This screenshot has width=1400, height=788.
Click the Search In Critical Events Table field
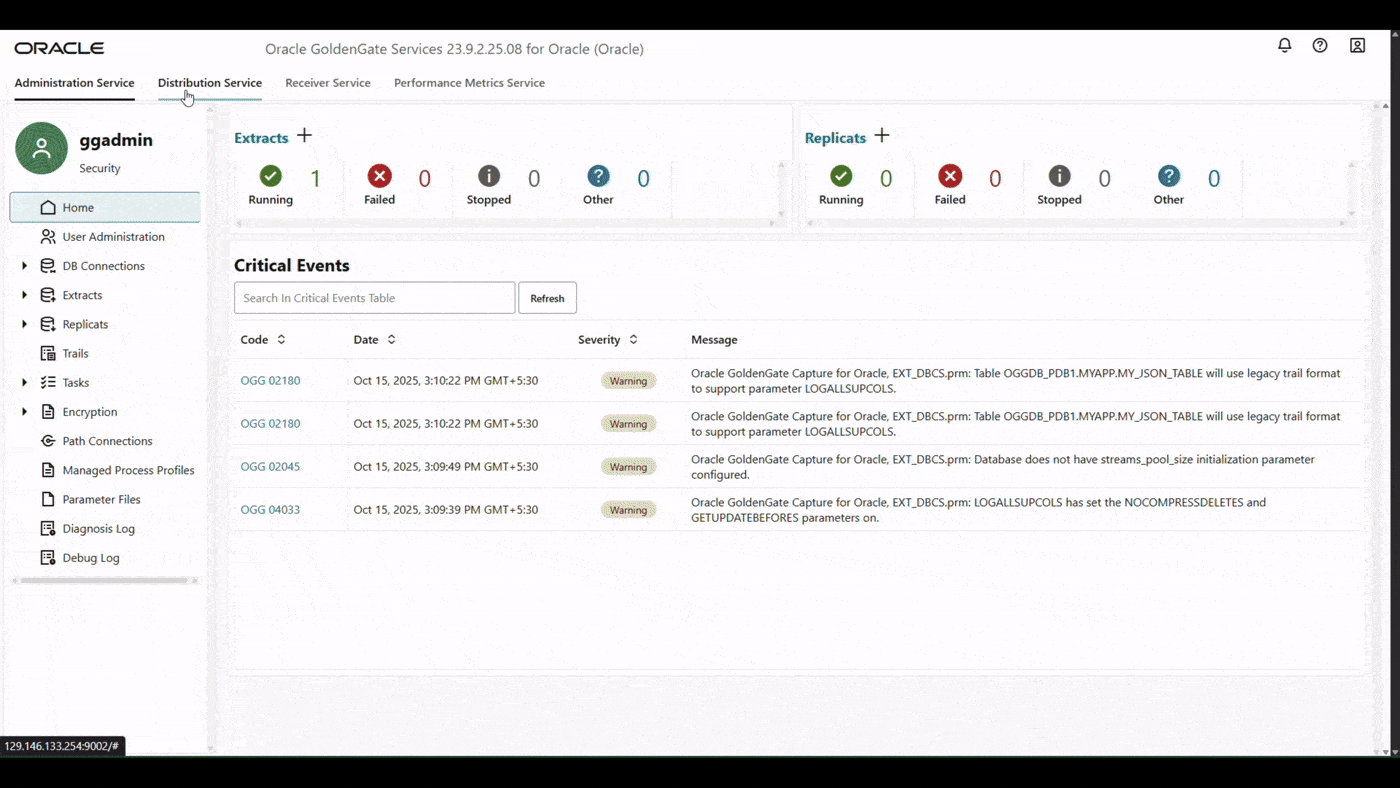point(375,298)
